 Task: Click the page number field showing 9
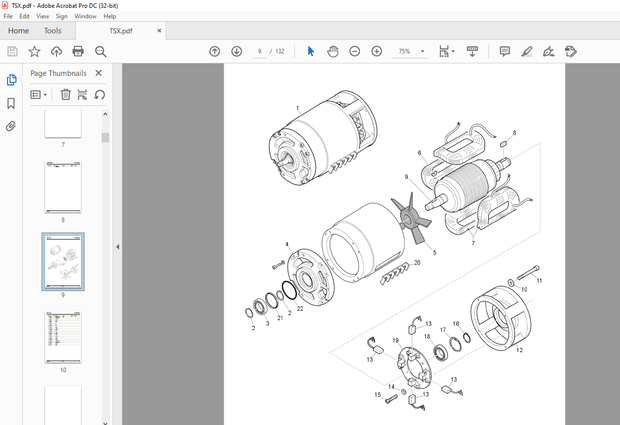pyautogui.click(x=259, y=51)
